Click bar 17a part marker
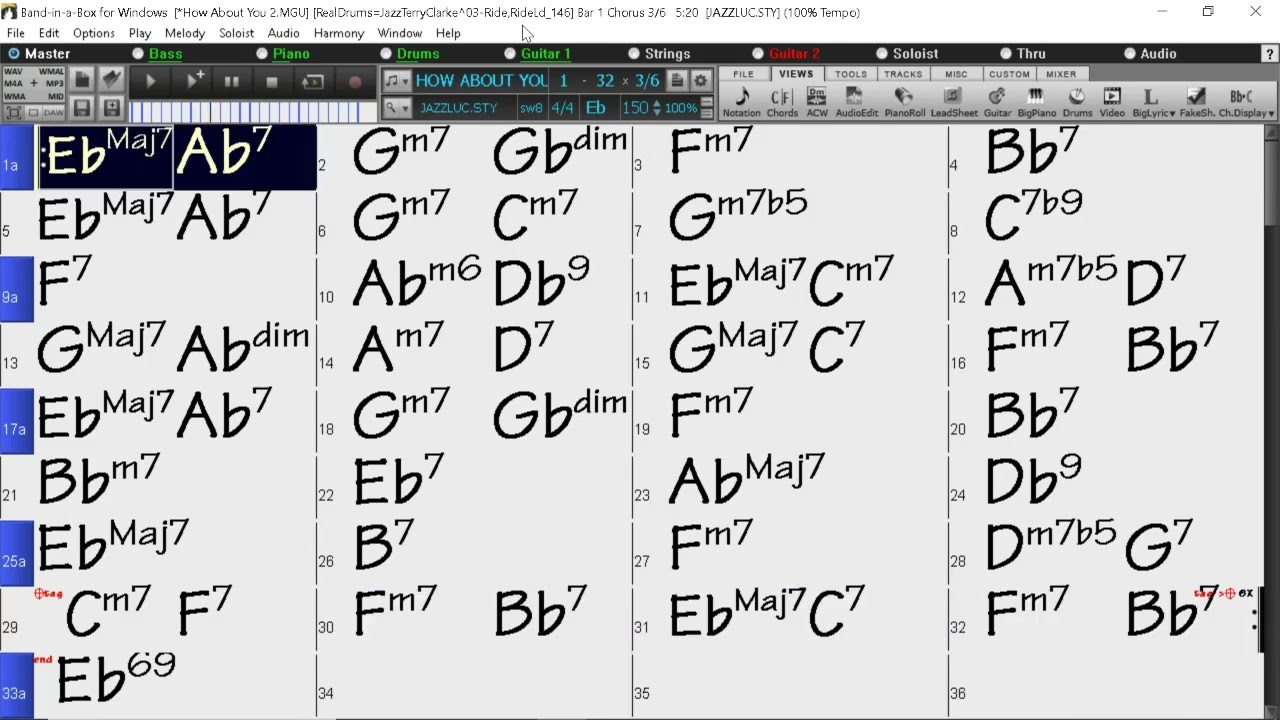Viewport: 1280px width, 720px height. click(17, 421)
